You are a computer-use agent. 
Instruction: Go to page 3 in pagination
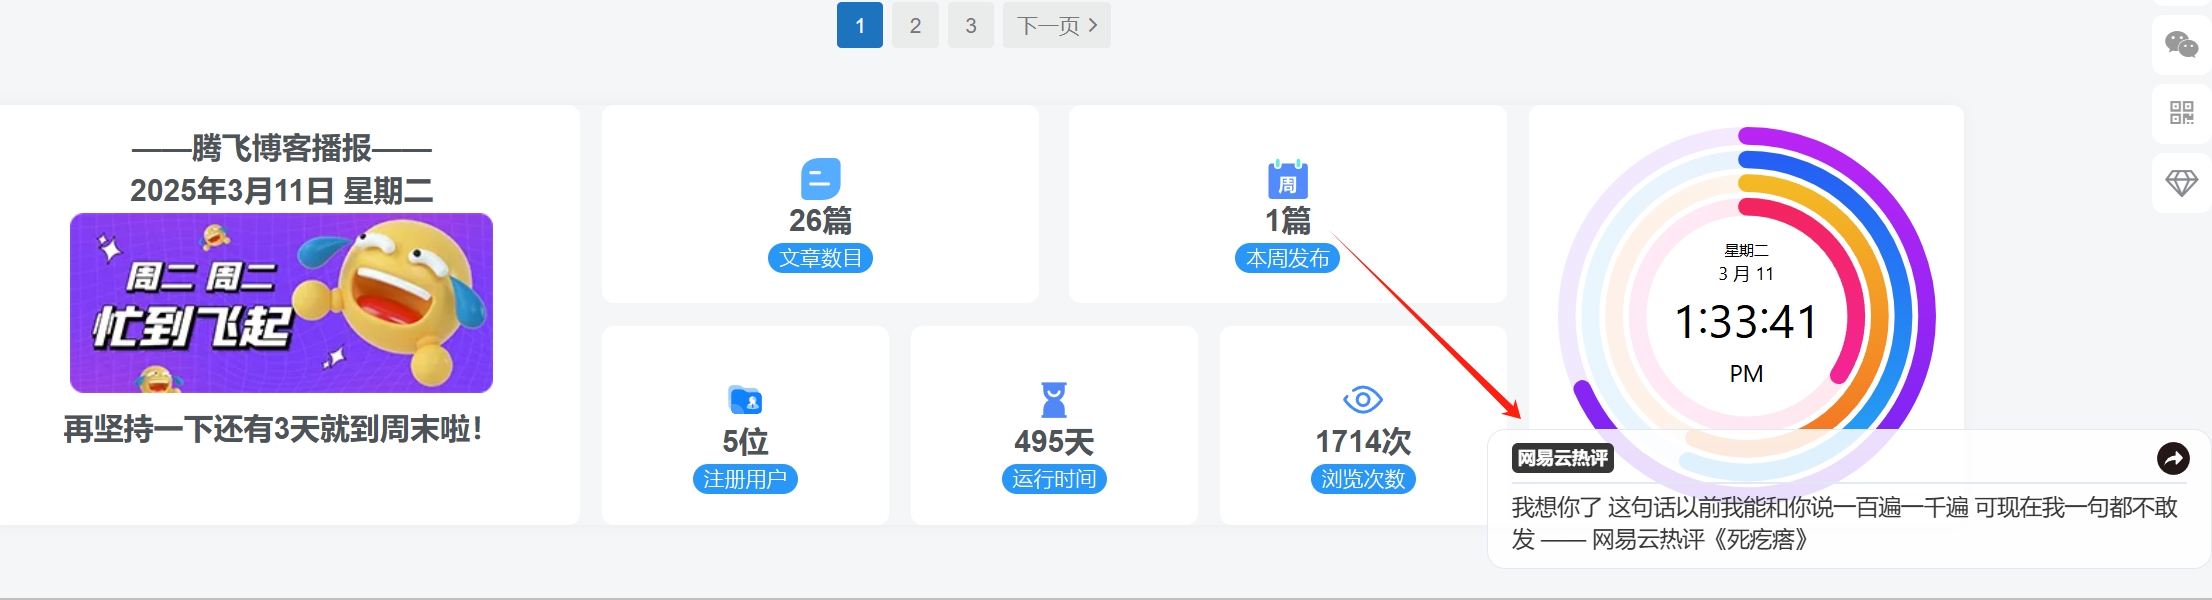point(970,25)
